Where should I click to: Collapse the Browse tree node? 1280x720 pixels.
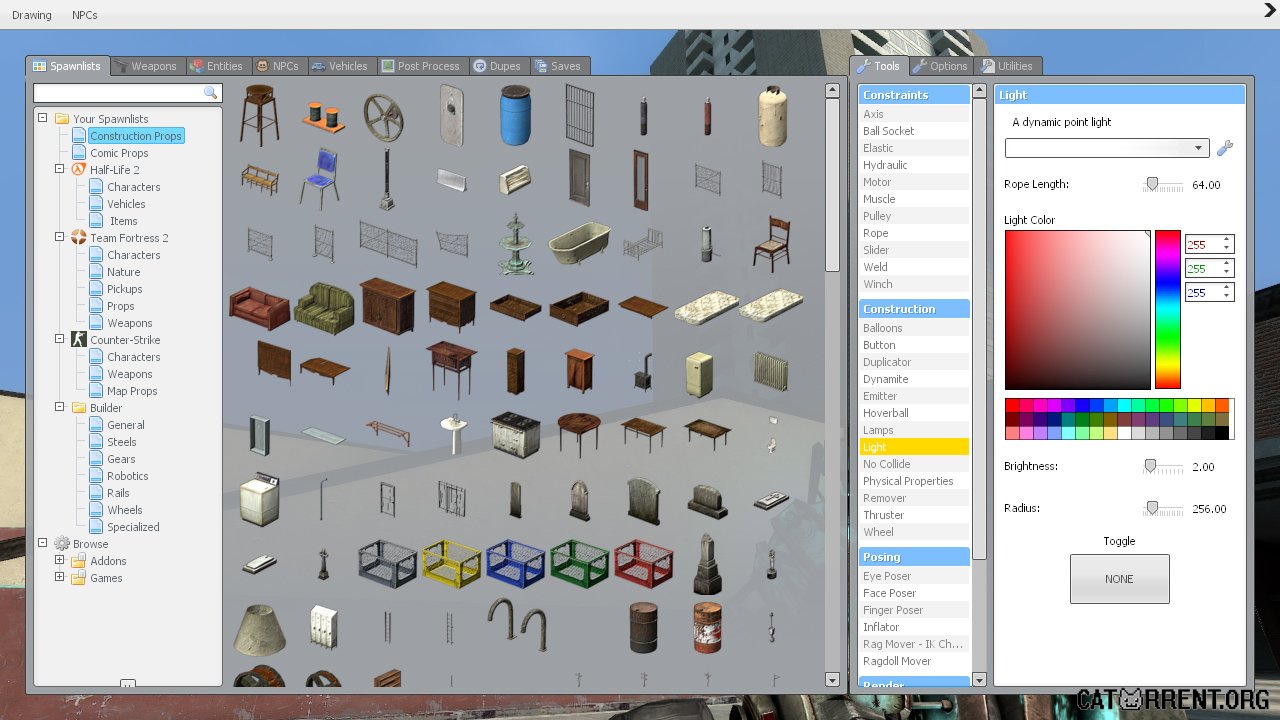click(x=42, y=543)
